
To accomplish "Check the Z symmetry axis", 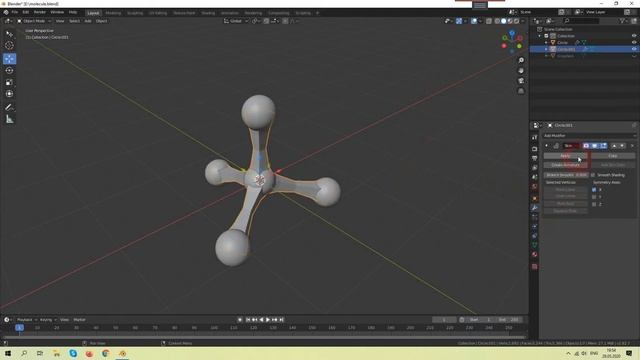I will pos(594,204).
